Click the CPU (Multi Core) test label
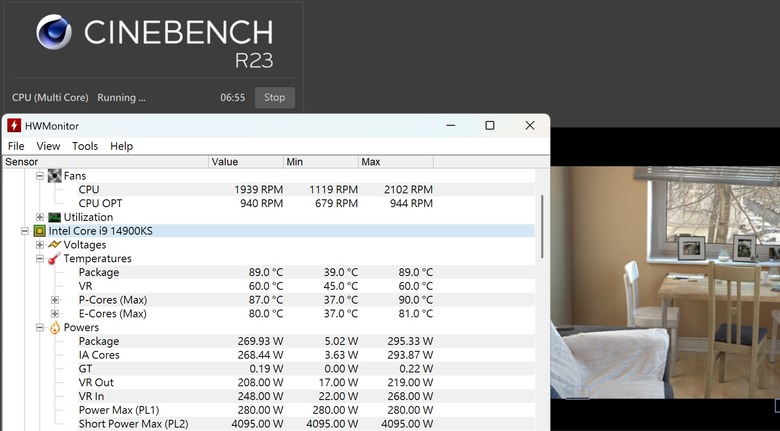 point(50,98)
